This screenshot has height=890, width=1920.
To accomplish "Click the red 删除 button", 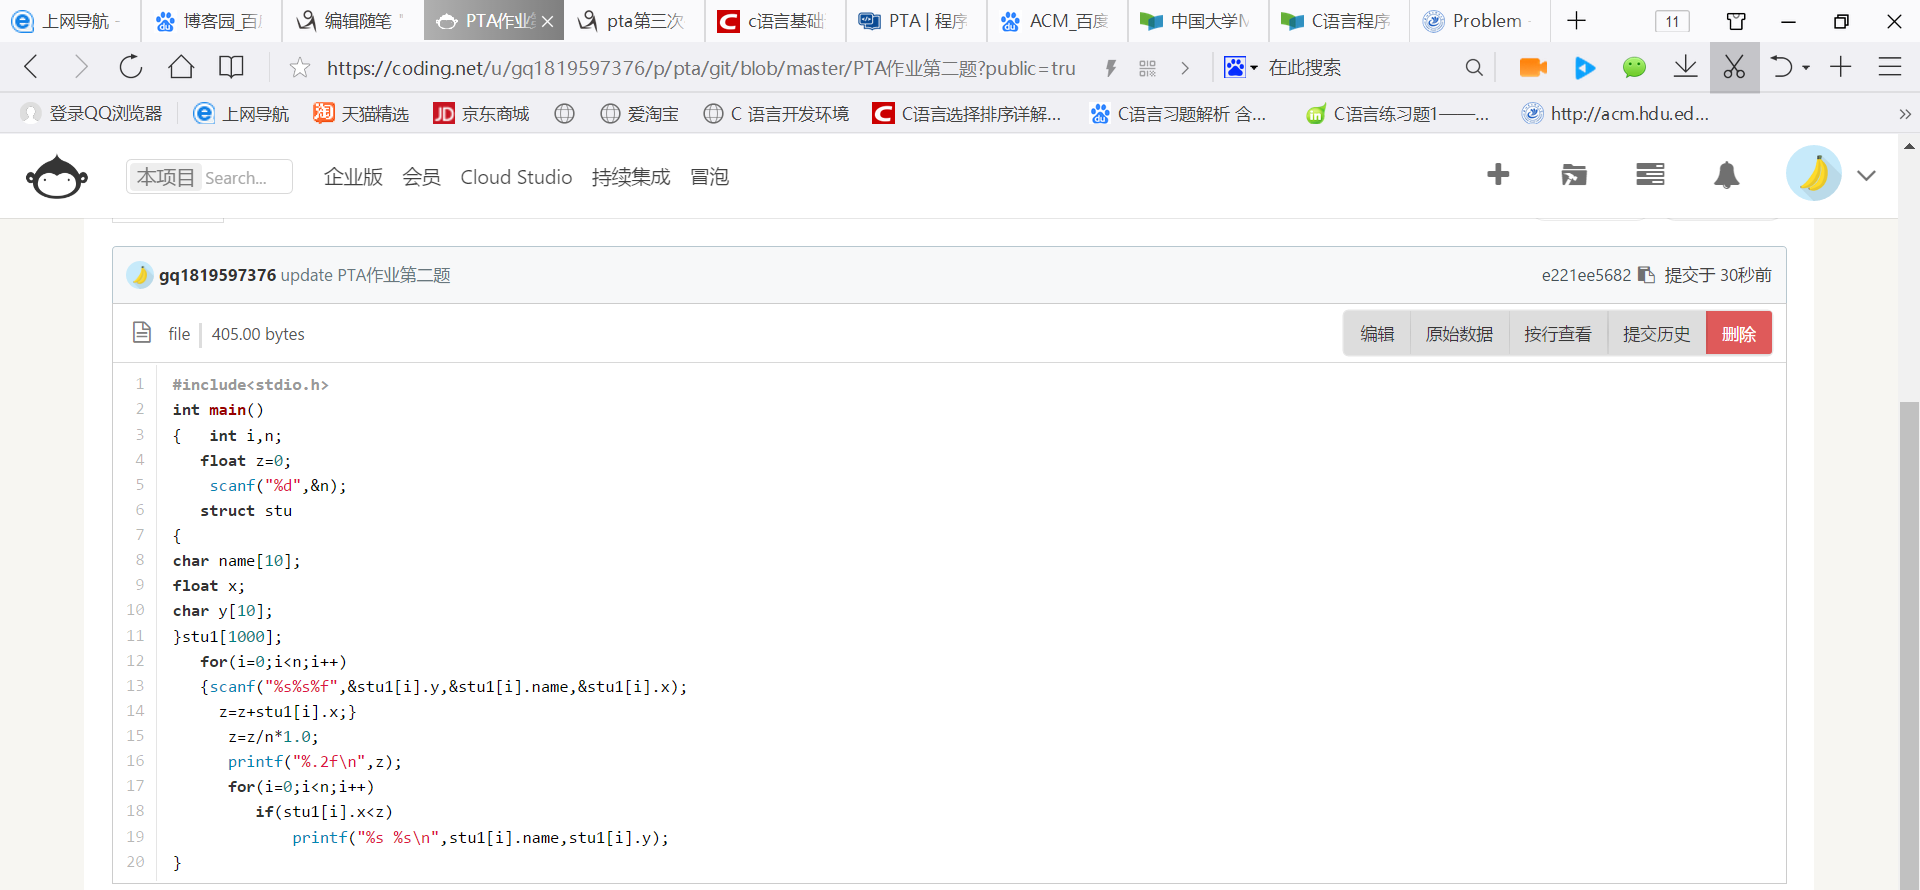I will click(1739, 334).
